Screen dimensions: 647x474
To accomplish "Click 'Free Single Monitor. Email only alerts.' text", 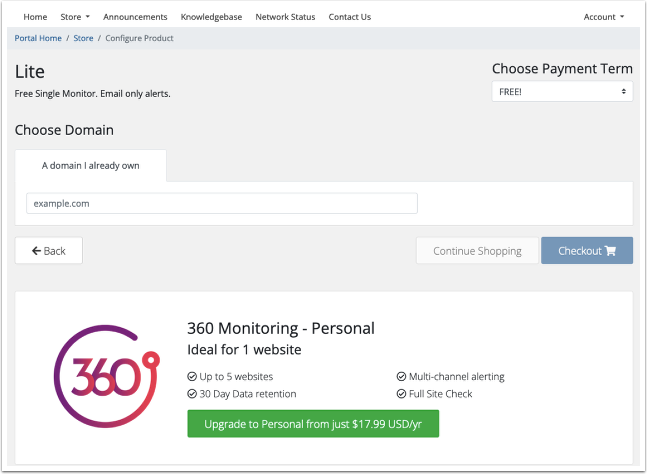I will [92, 94].
